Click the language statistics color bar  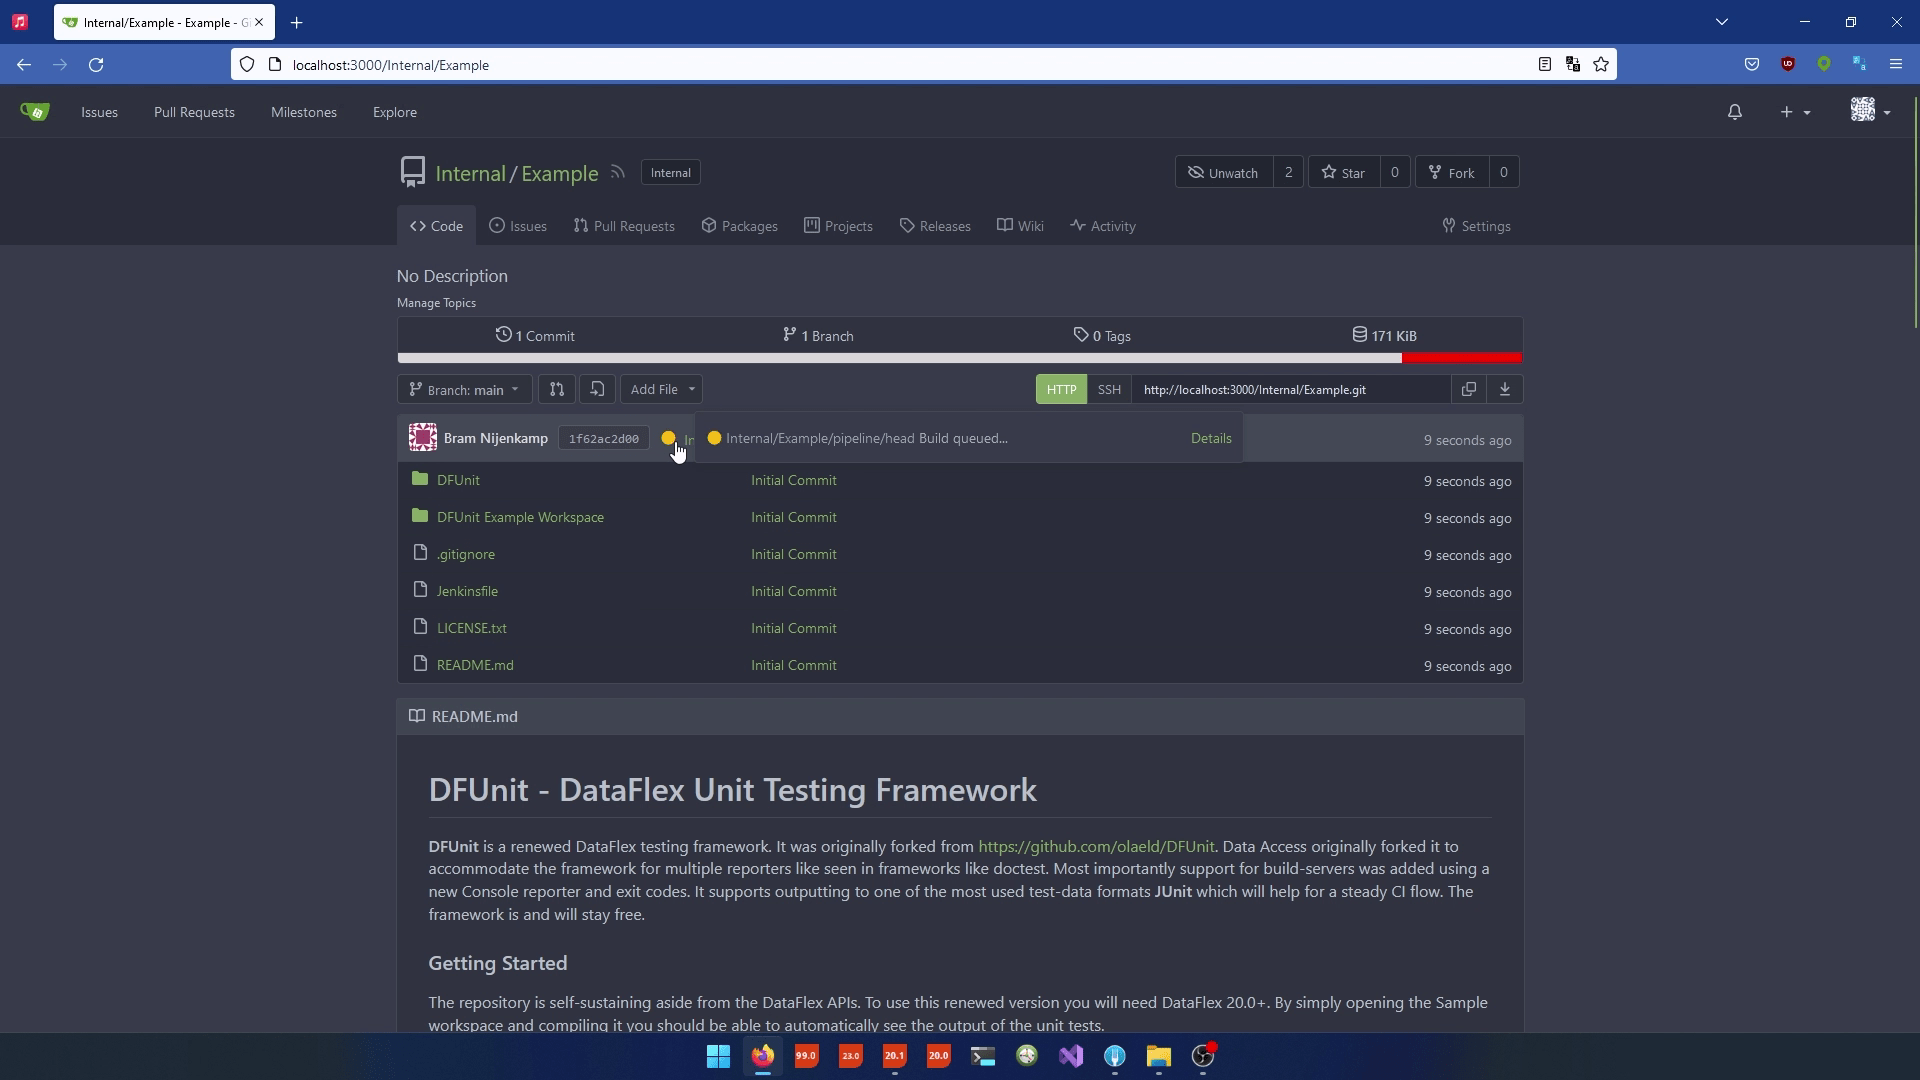[x=959, y=358]
